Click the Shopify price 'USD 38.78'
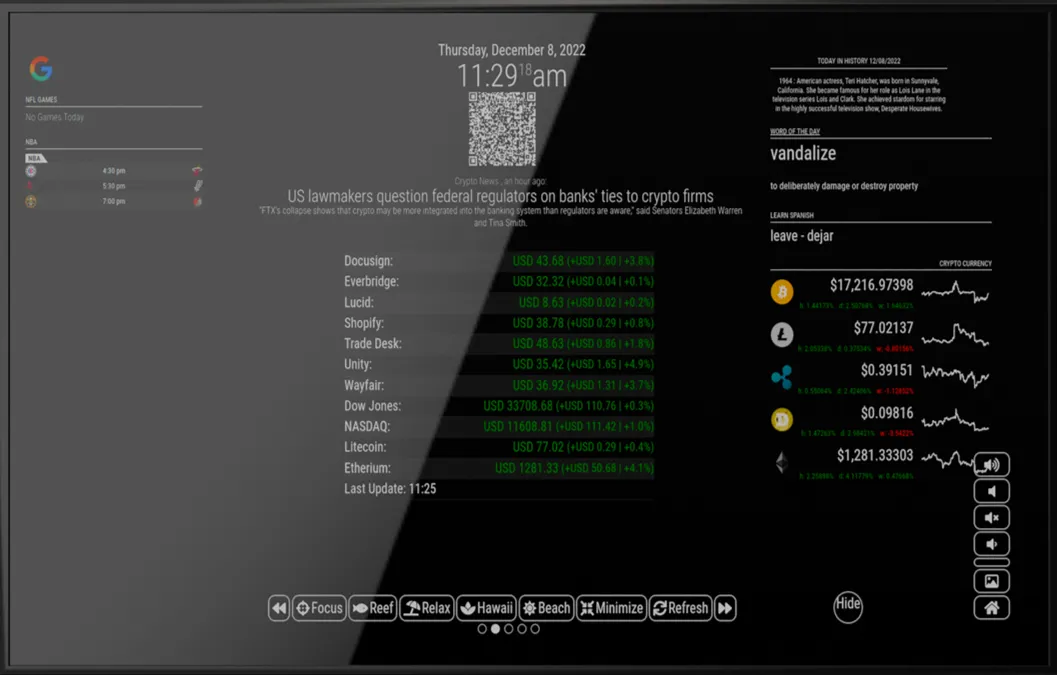1057x675 pixels. [538, 323]
